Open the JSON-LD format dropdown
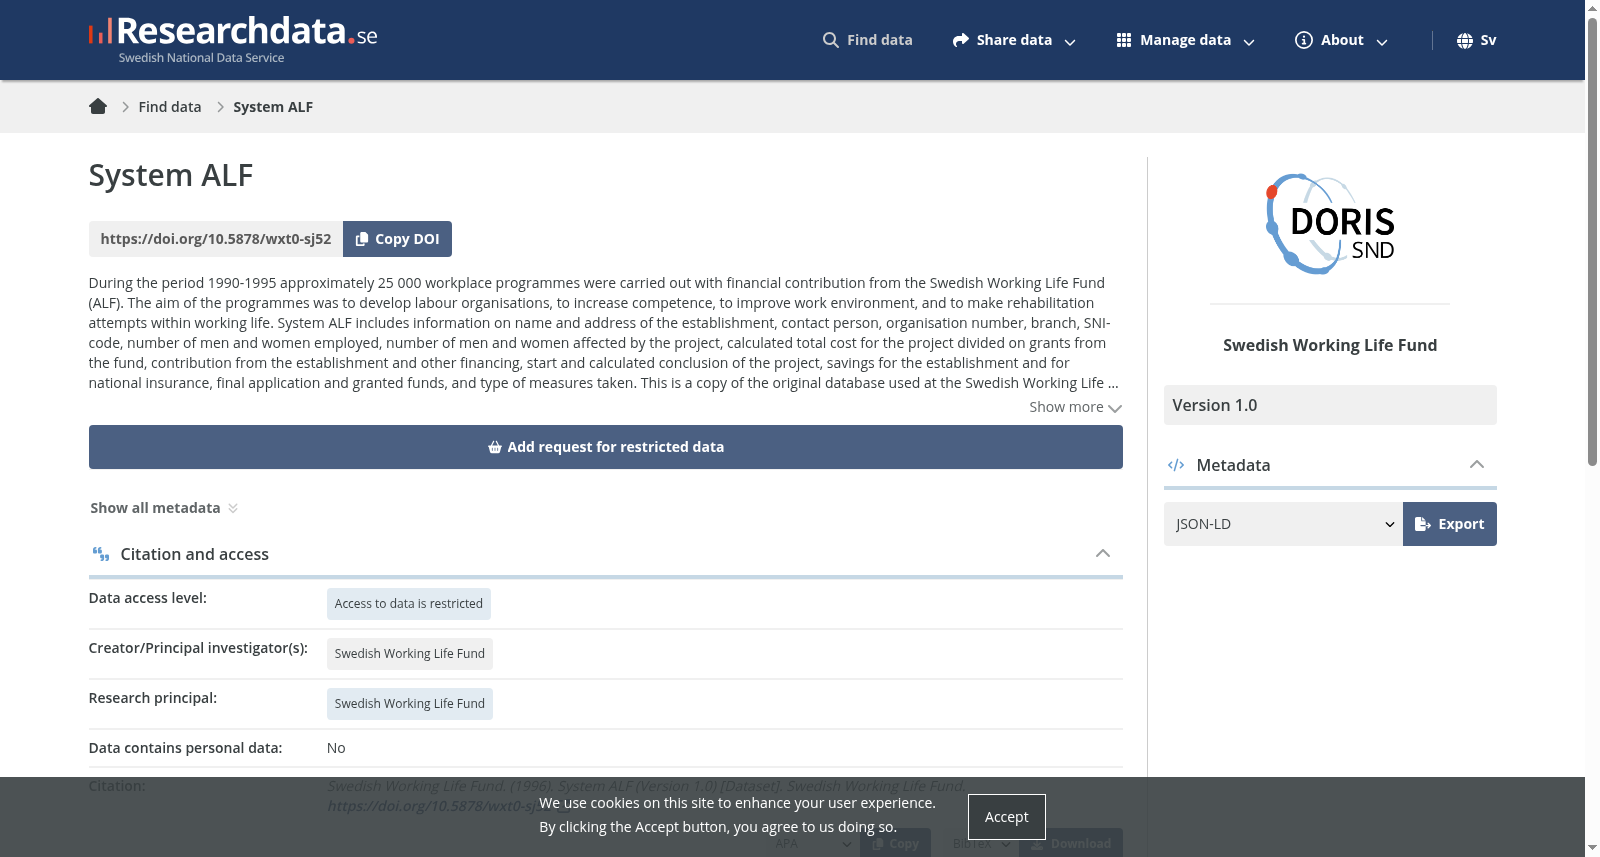Screen dimensions: 1600x857 (x=1283, y=524)
